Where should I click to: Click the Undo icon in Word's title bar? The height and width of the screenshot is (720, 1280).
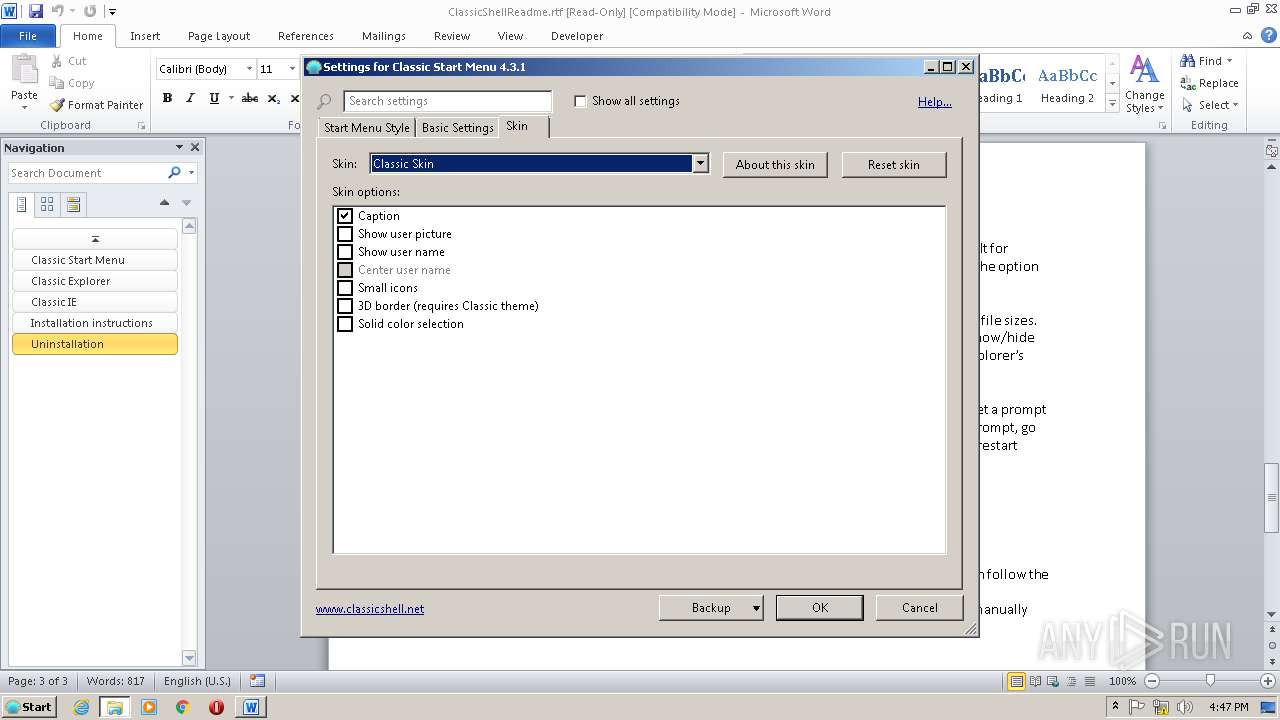coord(58,11)
